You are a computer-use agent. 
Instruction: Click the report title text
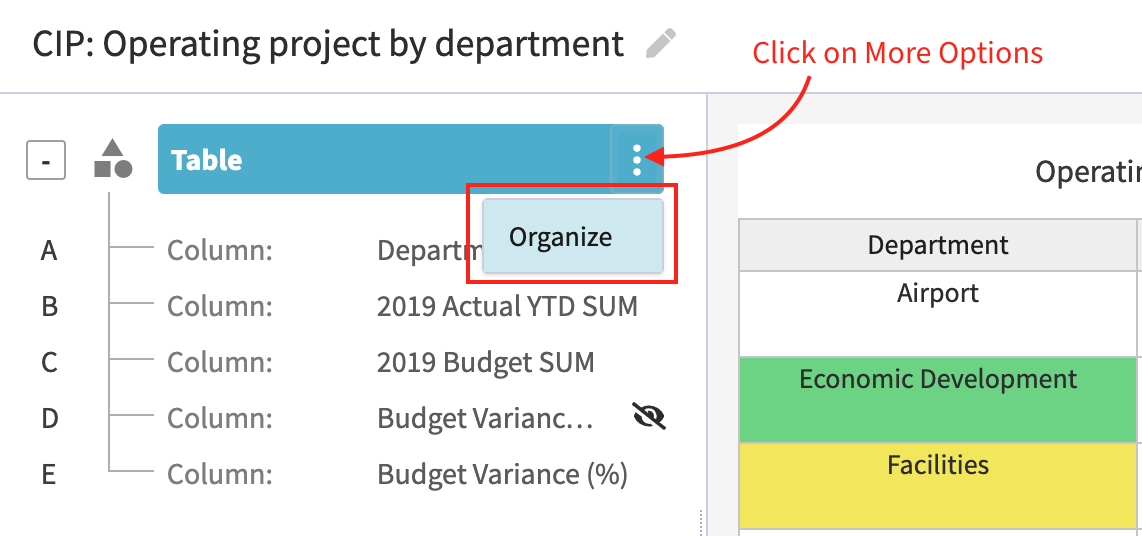click(328, 44)
